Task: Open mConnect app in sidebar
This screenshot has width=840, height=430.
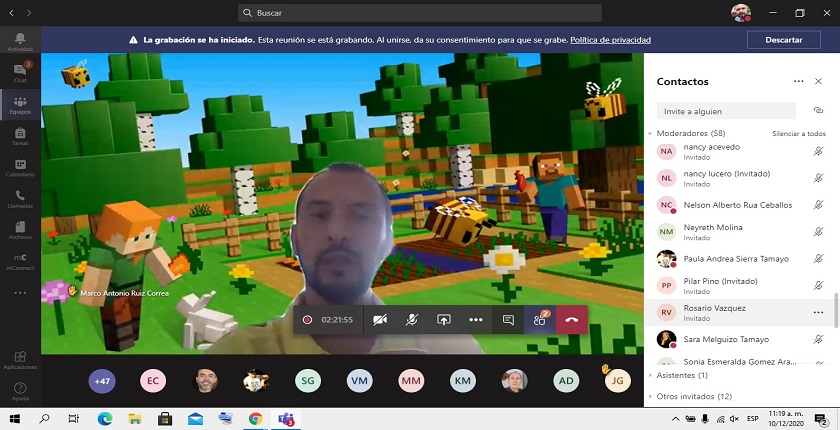Action: point(20,261)
